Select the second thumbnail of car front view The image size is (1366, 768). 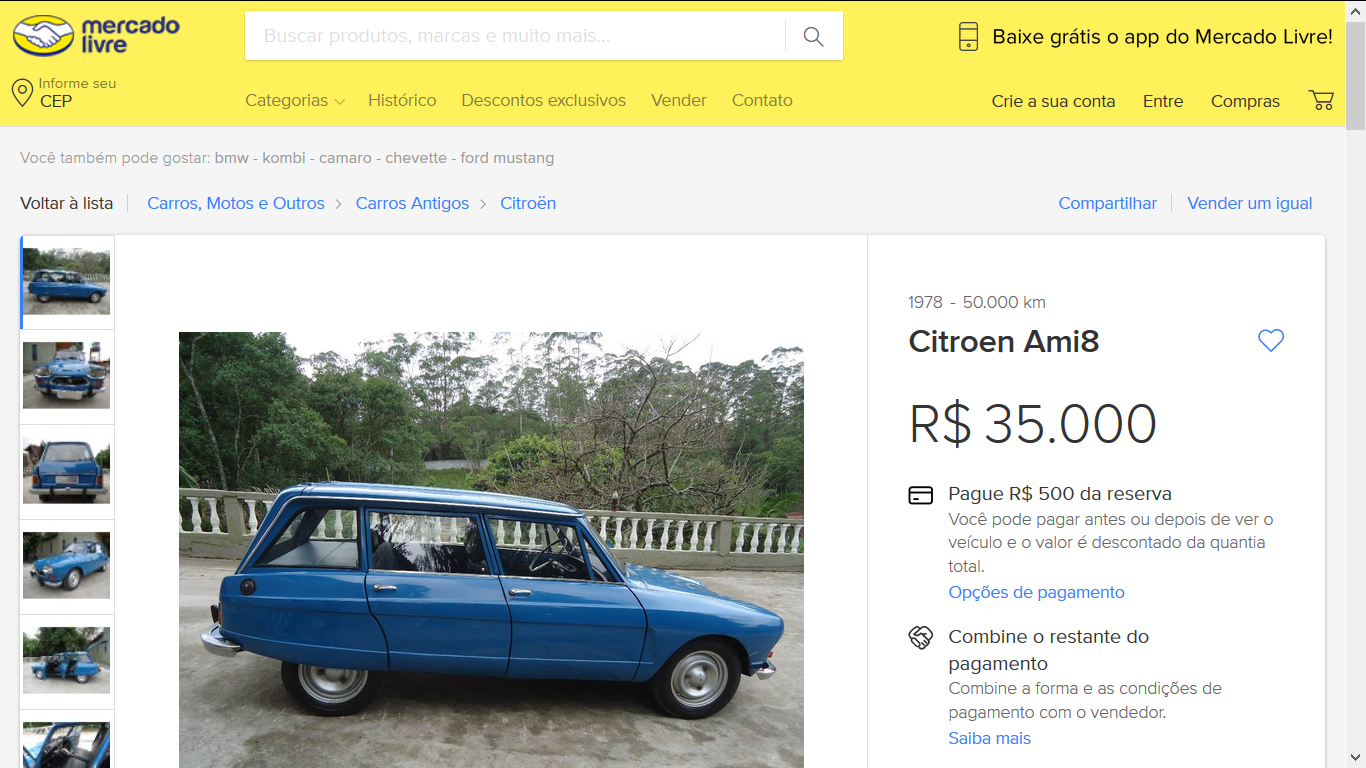67,376
